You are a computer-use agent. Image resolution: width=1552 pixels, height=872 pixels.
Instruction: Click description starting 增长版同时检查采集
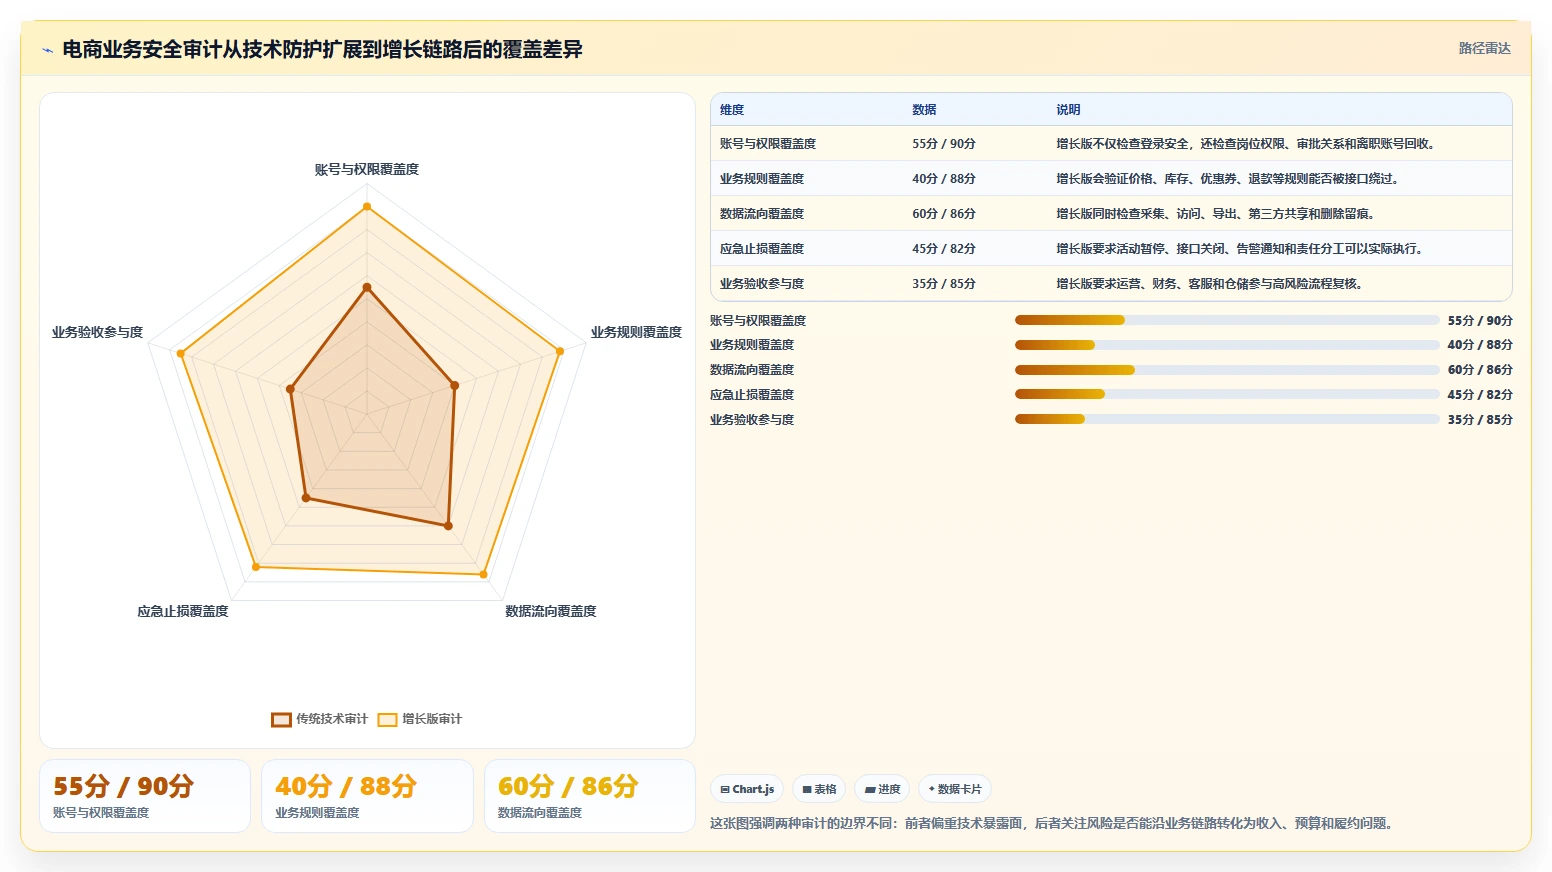1218,214
